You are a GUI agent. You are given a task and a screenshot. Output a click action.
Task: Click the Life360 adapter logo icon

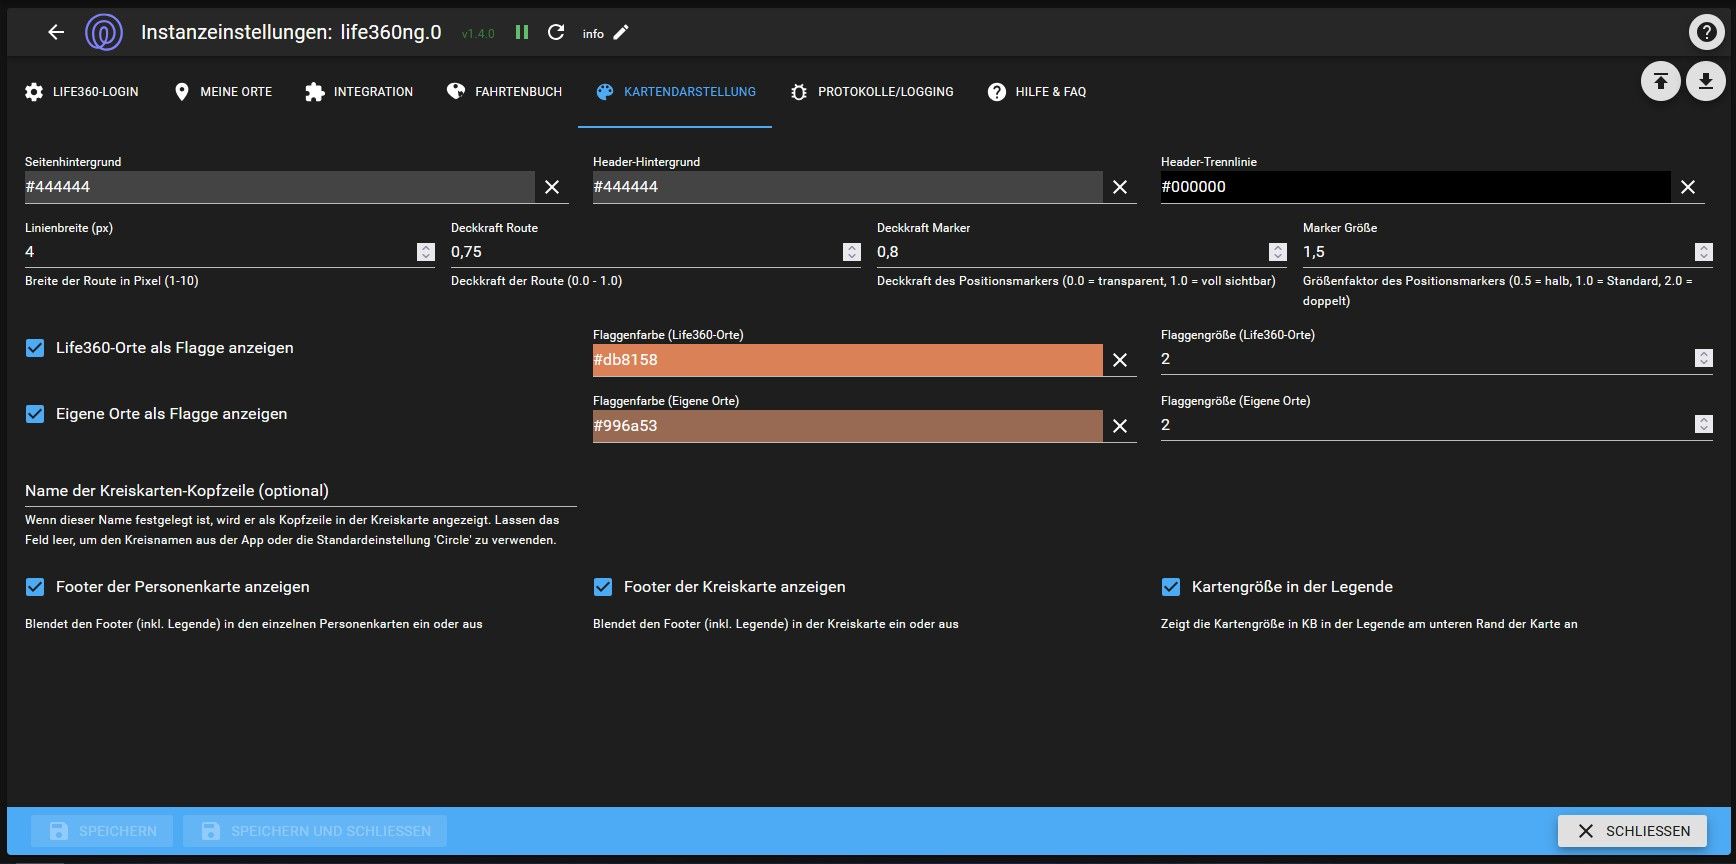tap(104, 32)
